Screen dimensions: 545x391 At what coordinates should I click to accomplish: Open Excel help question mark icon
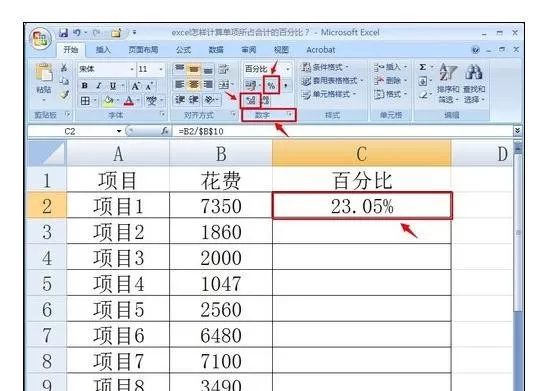tap(475, 50)
